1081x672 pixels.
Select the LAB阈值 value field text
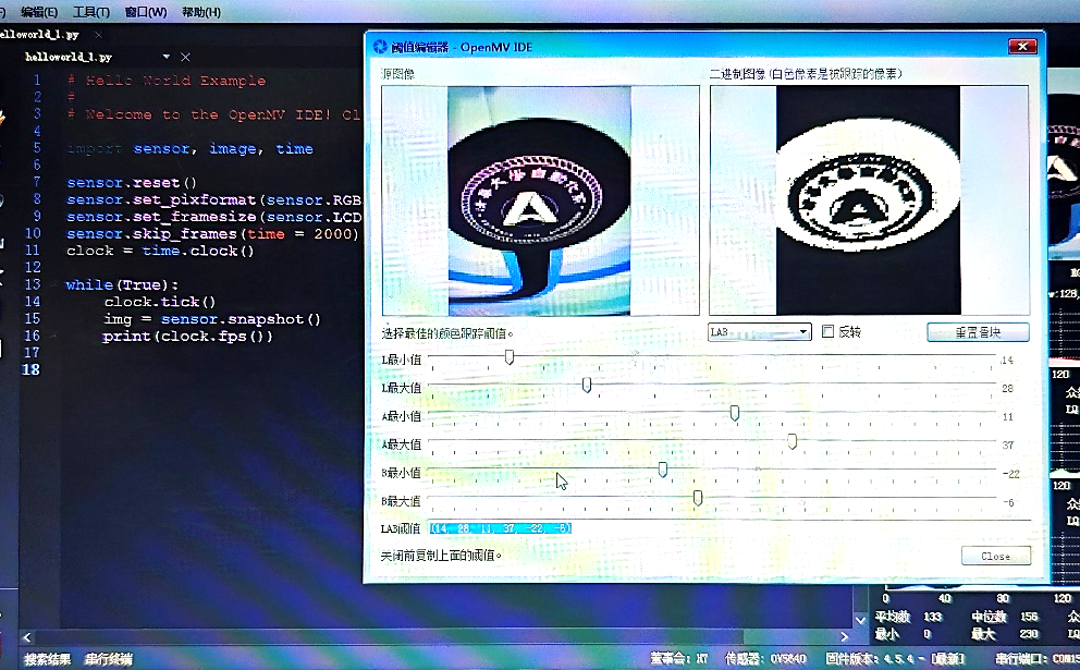pos(501,529)
